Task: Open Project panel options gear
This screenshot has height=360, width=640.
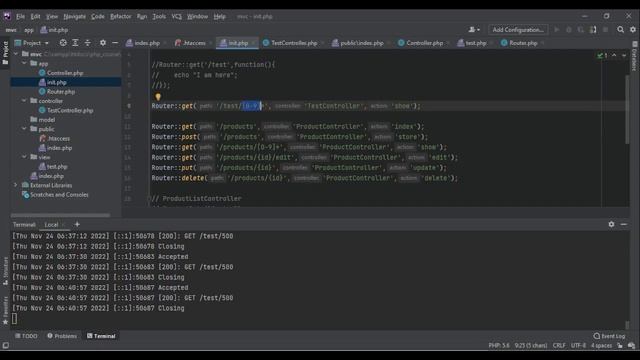Action: point(103,43)
